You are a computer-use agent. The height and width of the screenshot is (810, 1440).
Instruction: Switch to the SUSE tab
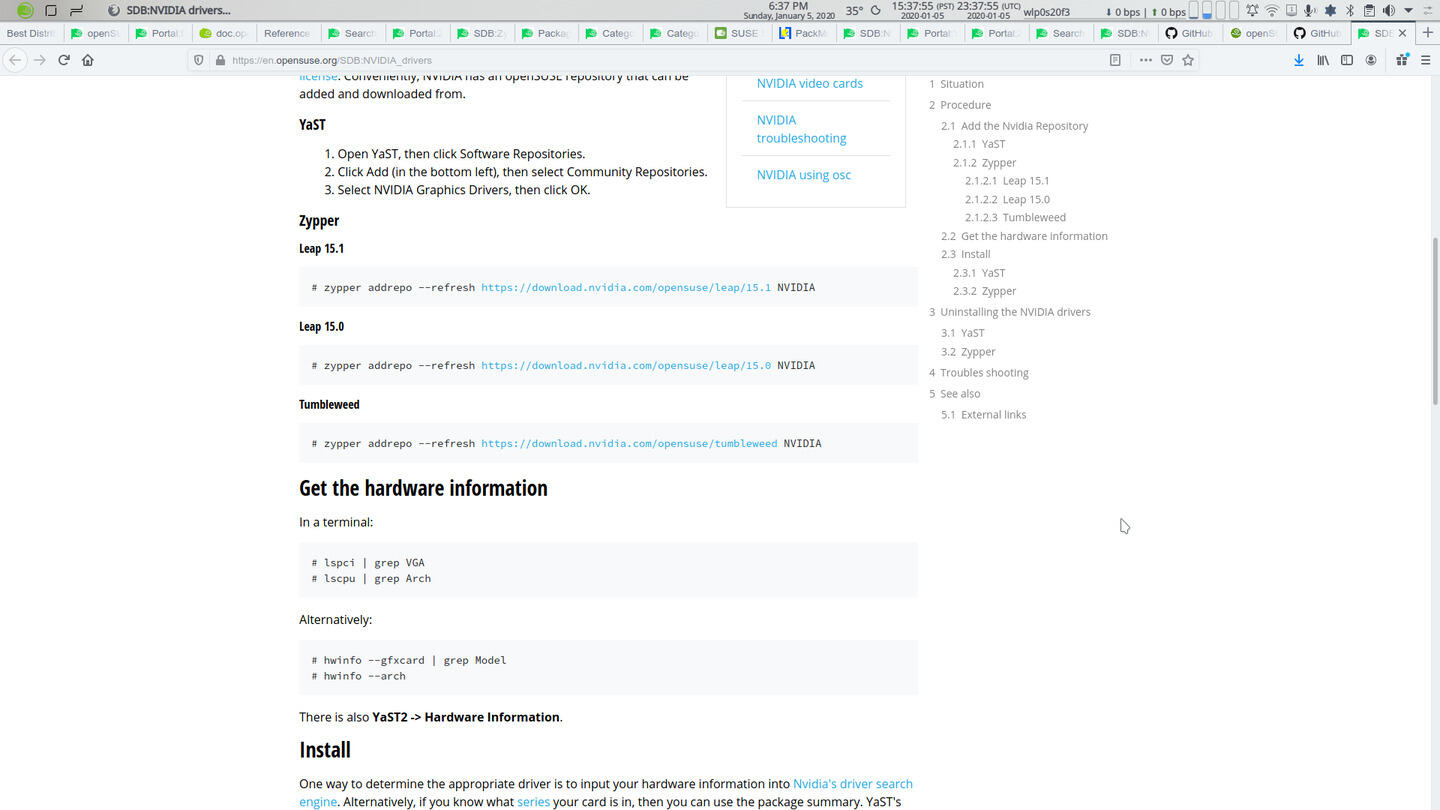pyautogui.click(x=738, y=33)
